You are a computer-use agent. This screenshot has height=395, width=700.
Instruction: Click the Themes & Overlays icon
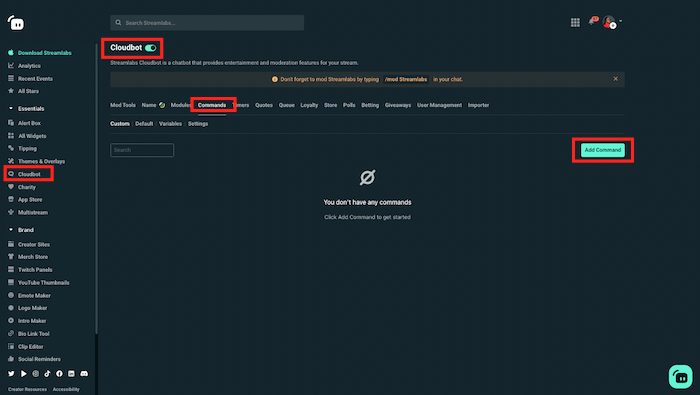(11, 161)
